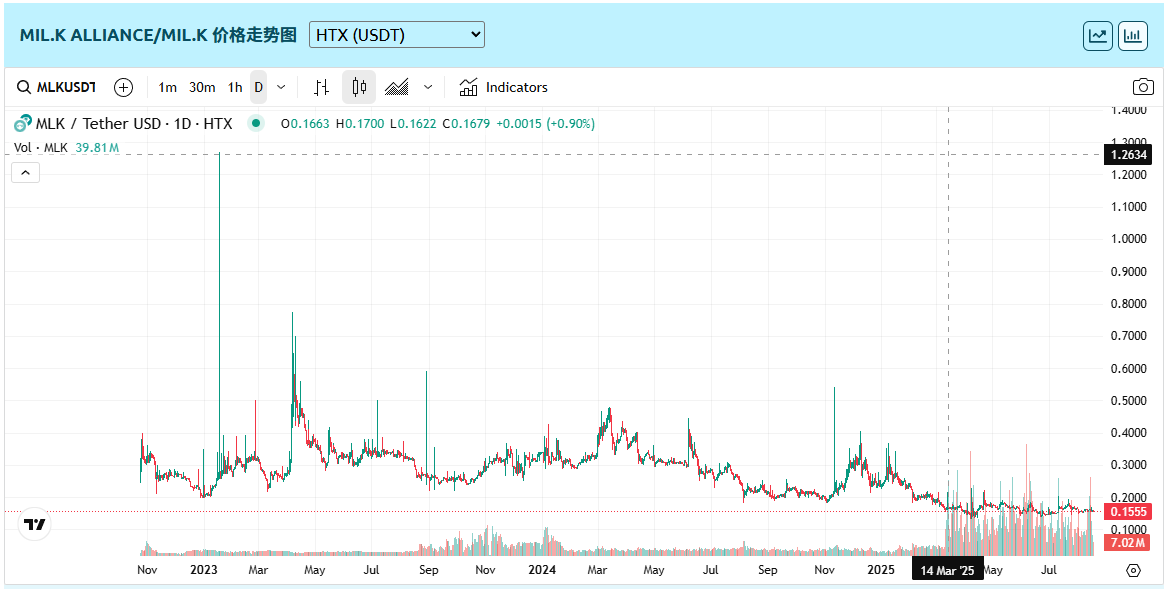Click the TradingView logo on the chart
This screenshot has height=589, width=1168.
click(x=34, y=524)
